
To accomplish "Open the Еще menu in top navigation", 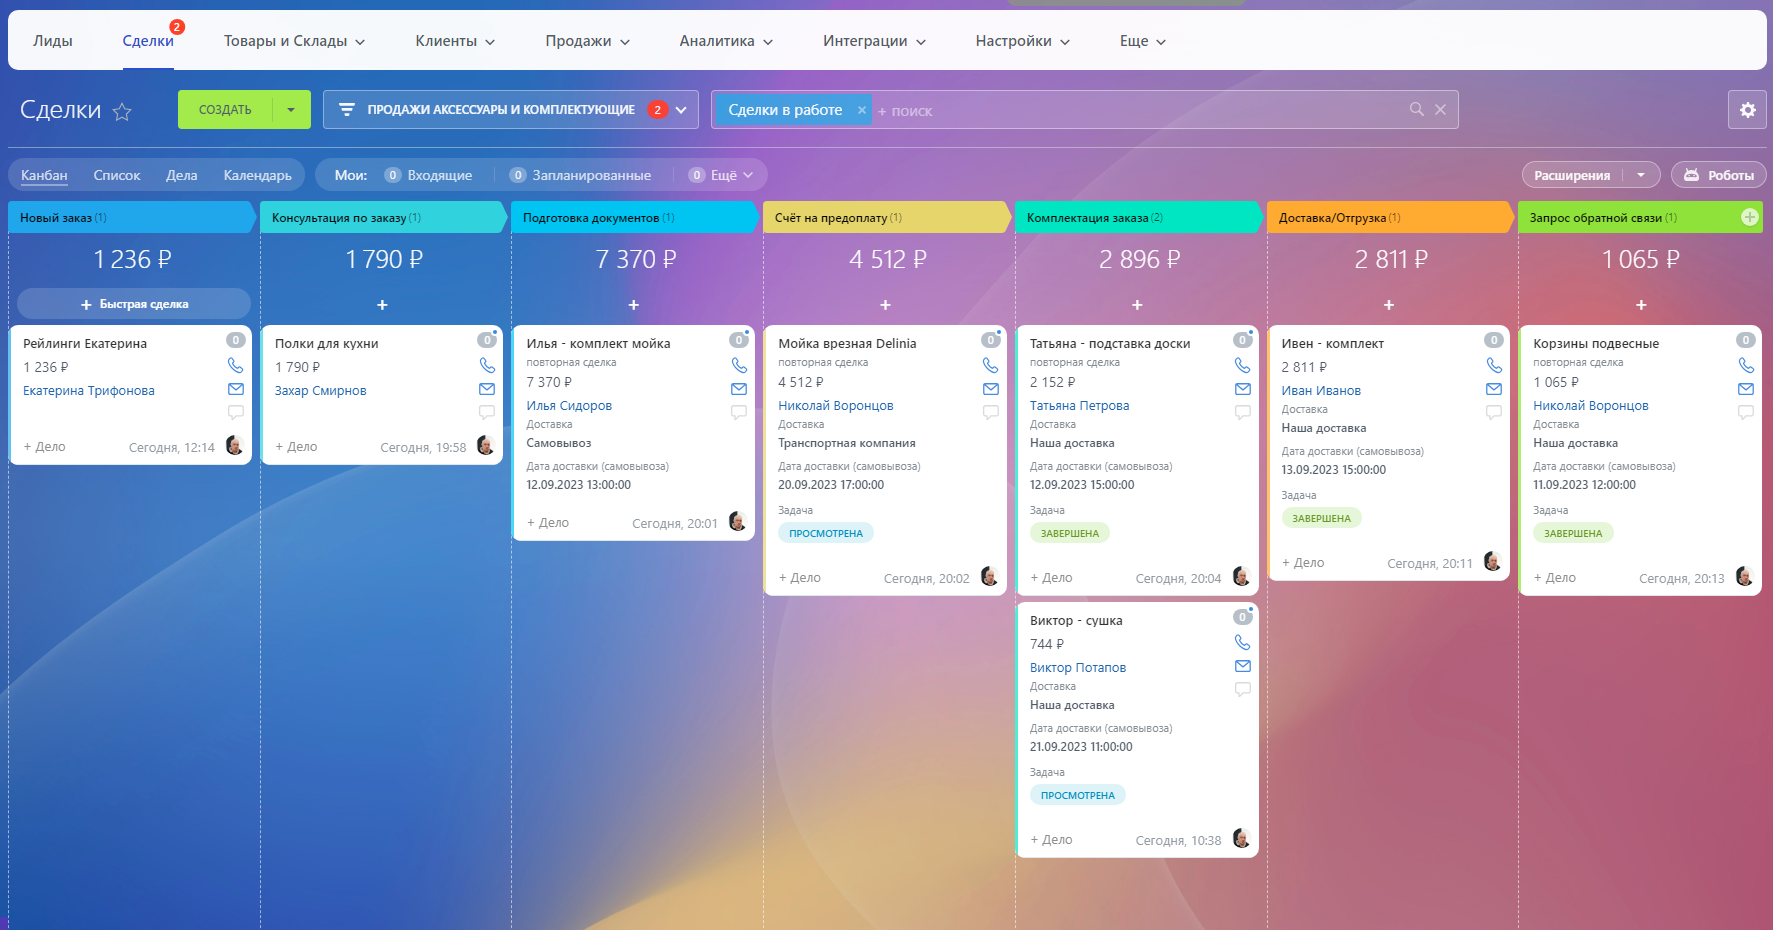I will pos(1143,41).
